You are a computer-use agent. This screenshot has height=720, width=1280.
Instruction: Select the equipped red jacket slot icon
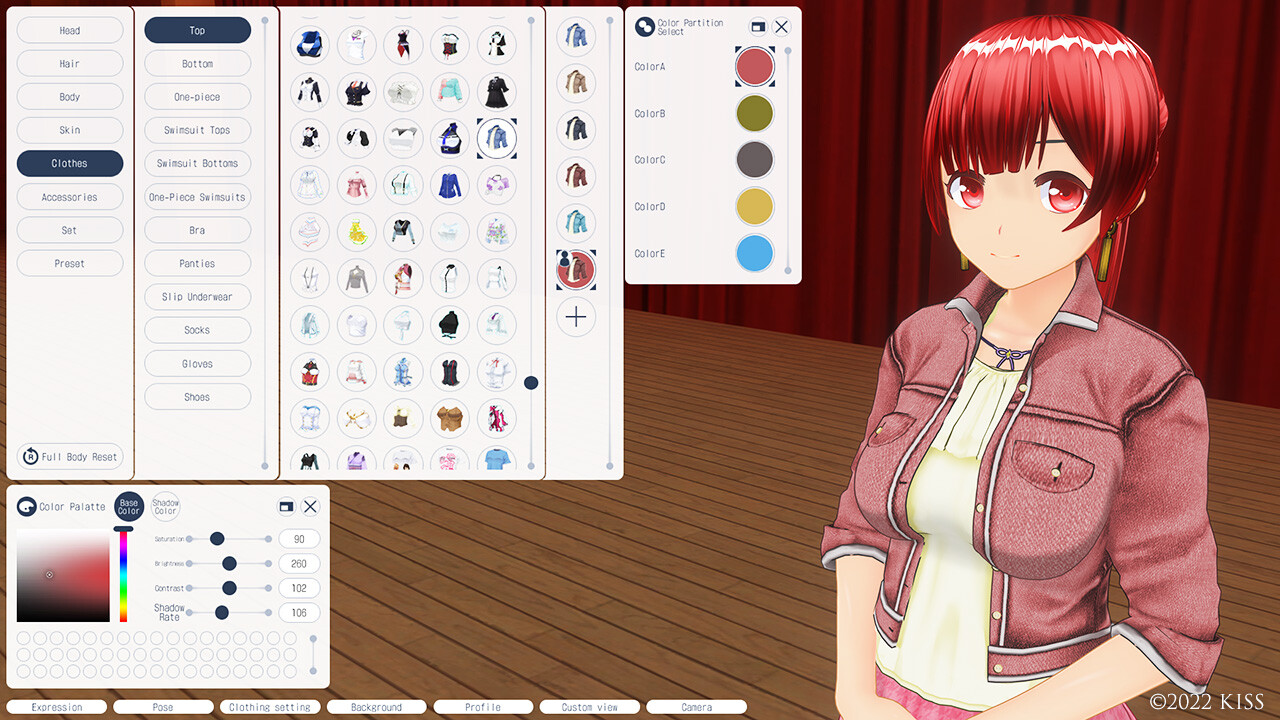click(x=576, y=269)
